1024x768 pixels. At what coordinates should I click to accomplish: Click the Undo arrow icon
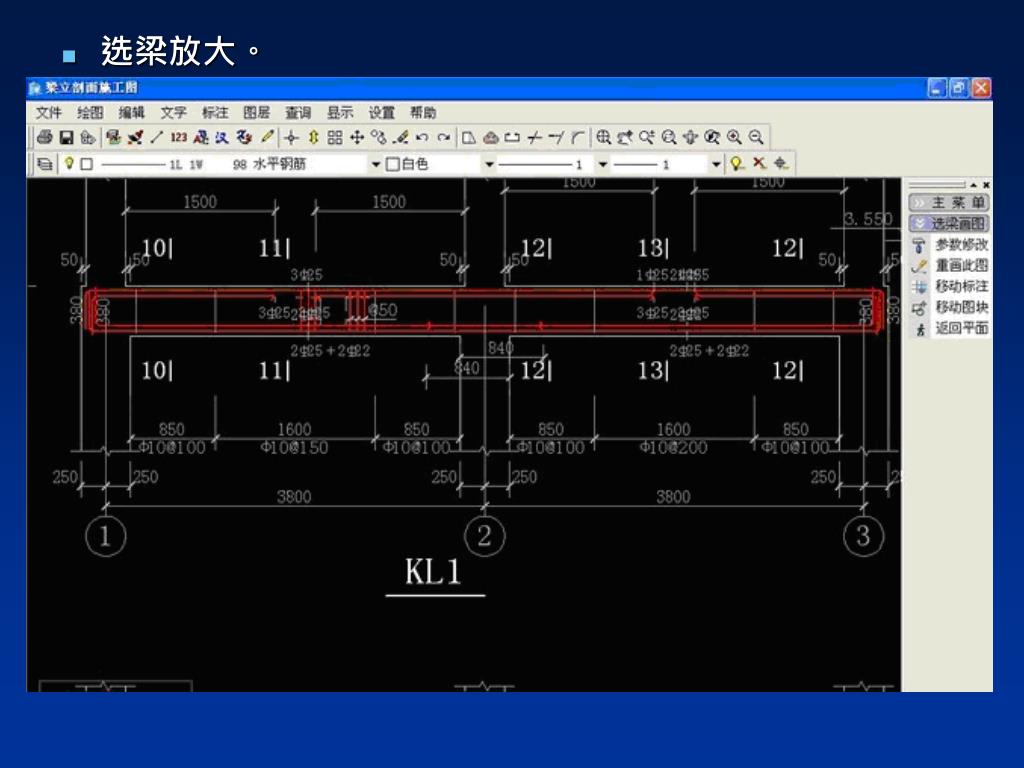coord(422,137)
